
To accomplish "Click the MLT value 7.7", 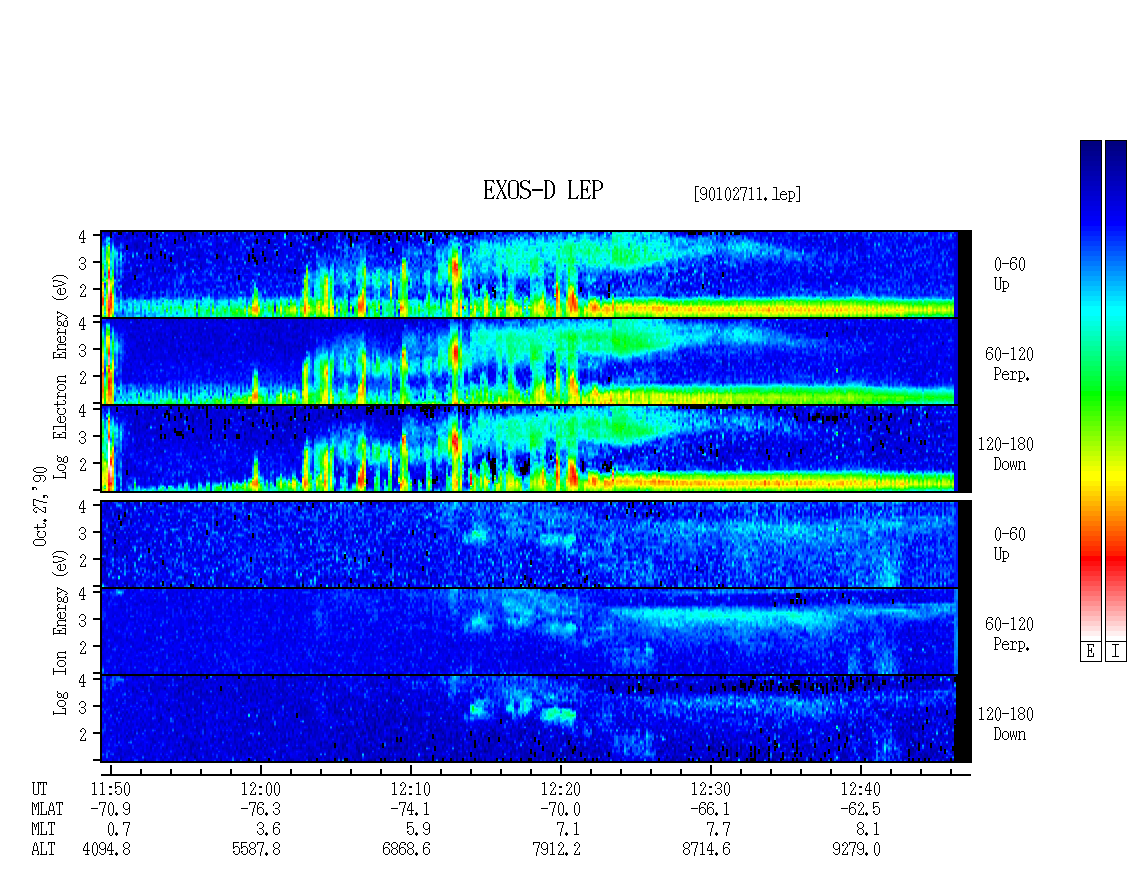I will pyautogui.click(x=719, y=830).
